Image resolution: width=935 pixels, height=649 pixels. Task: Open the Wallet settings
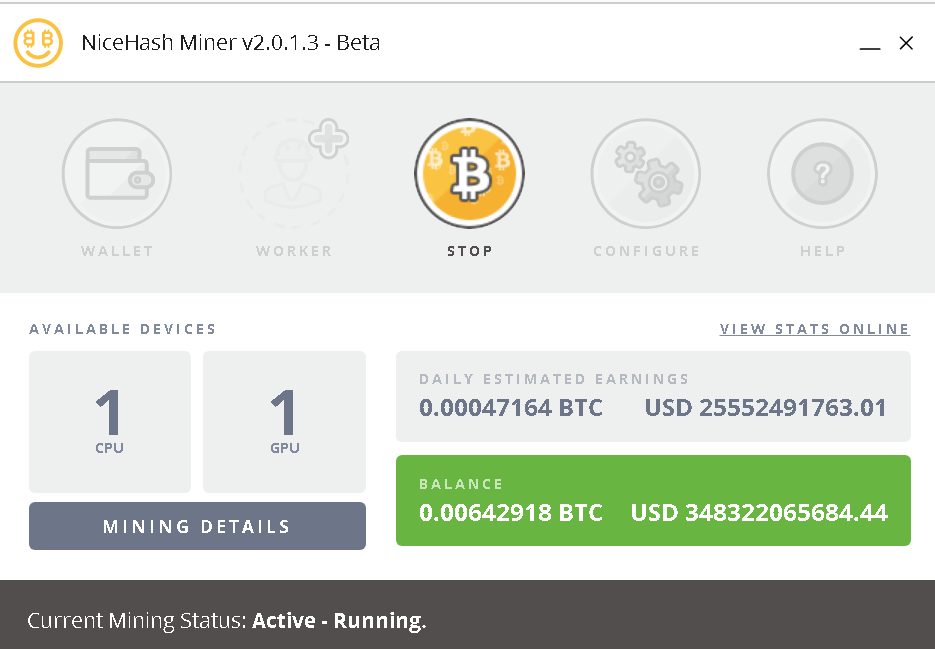pos(117,174)
